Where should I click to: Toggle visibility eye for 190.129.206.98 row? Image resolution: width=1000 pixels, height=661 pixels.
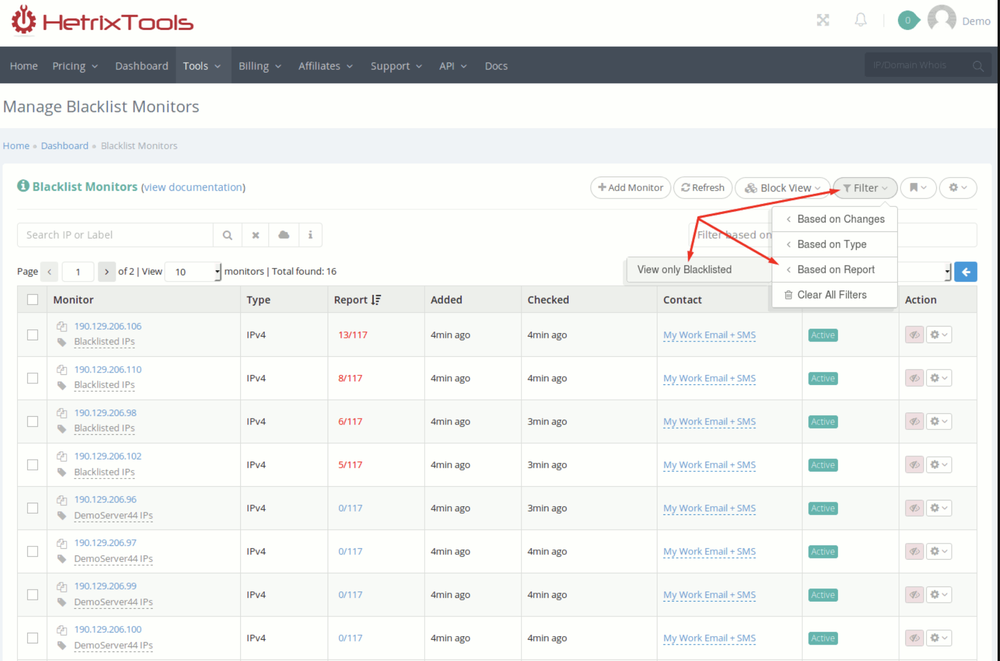coord(913,421)
